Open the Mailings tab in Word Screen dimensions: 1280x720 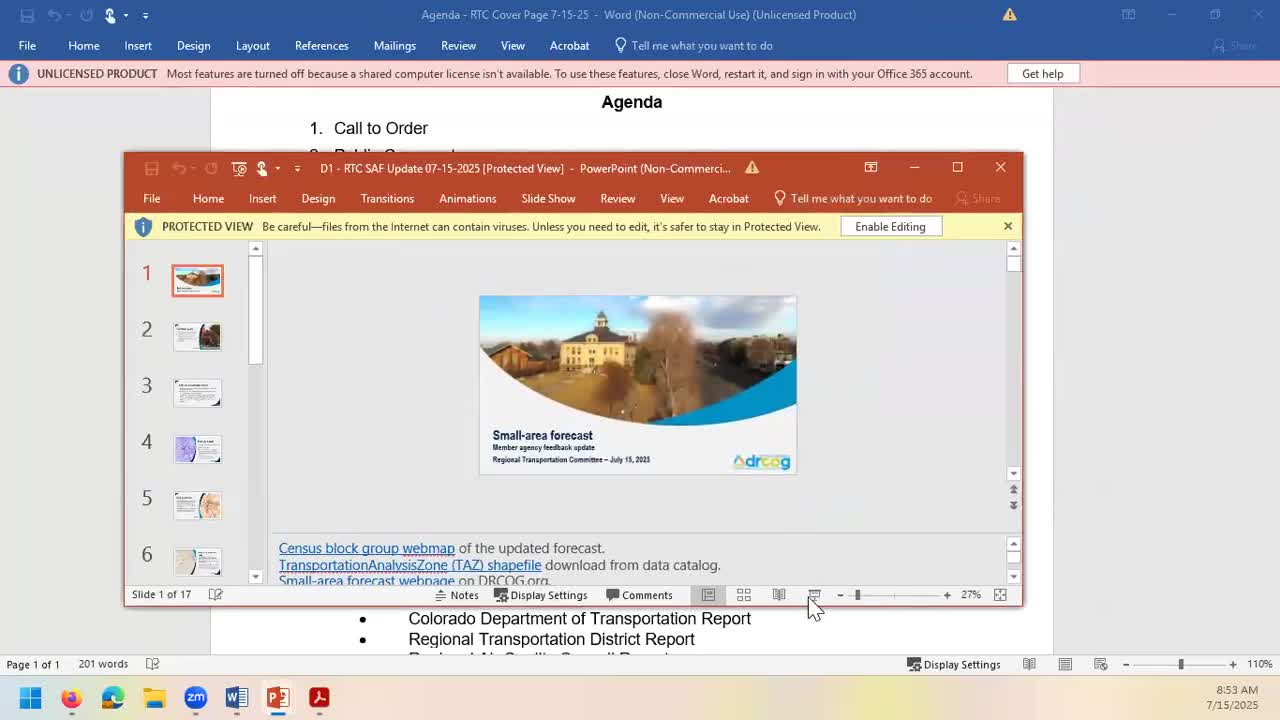394,45
